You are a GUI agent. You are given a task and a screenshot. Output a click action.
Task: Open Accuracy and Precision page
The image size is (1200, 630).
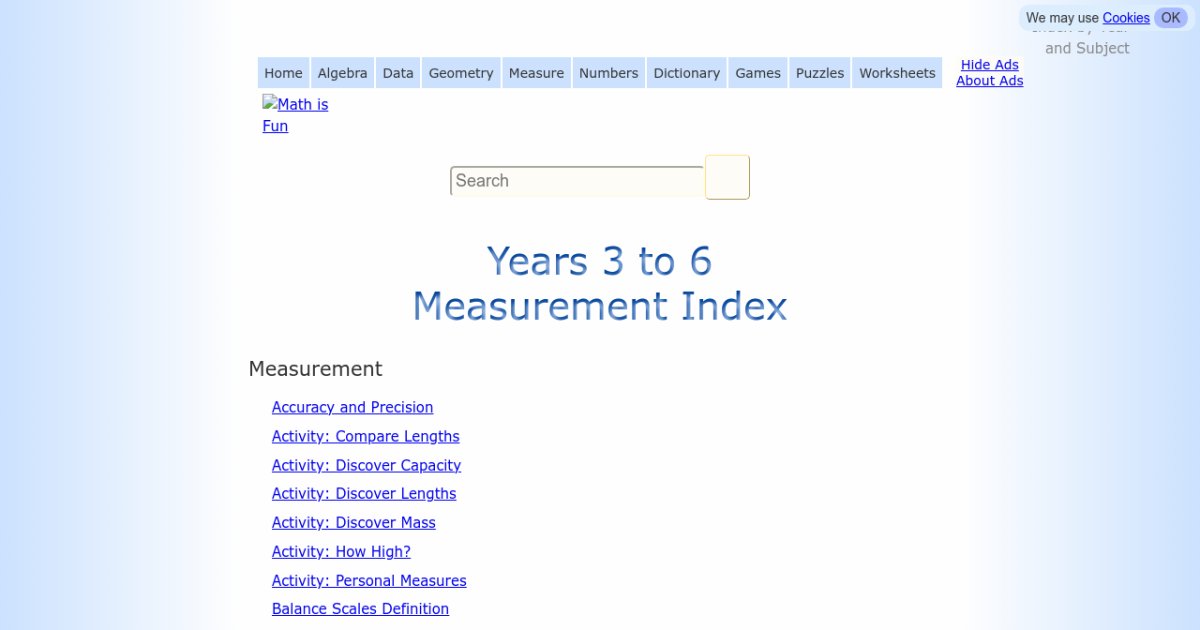352,407
